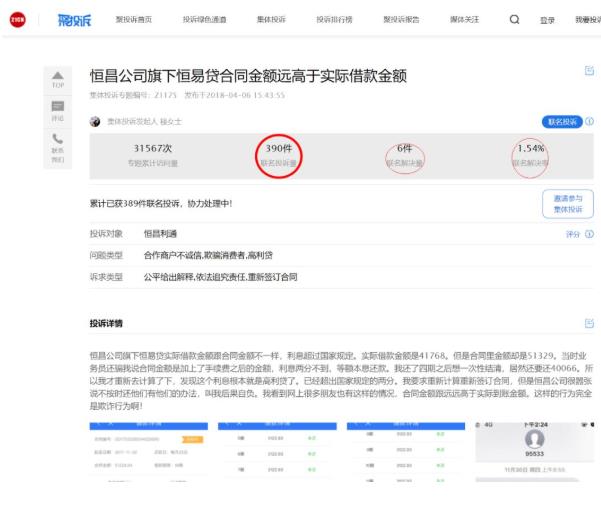Screen dimensions: 601x511
Task: Click the 投诉详情 section heading
Action: pos(106,324)
